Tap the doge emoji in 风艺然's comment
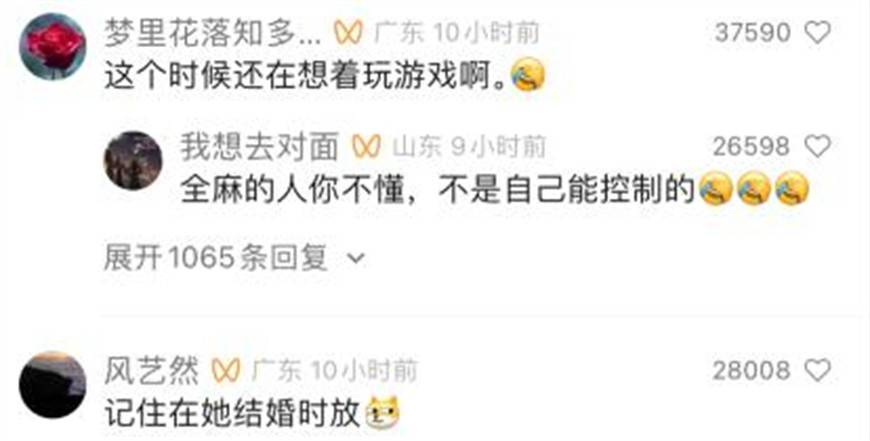870x441 pixels. pos(383,413)
